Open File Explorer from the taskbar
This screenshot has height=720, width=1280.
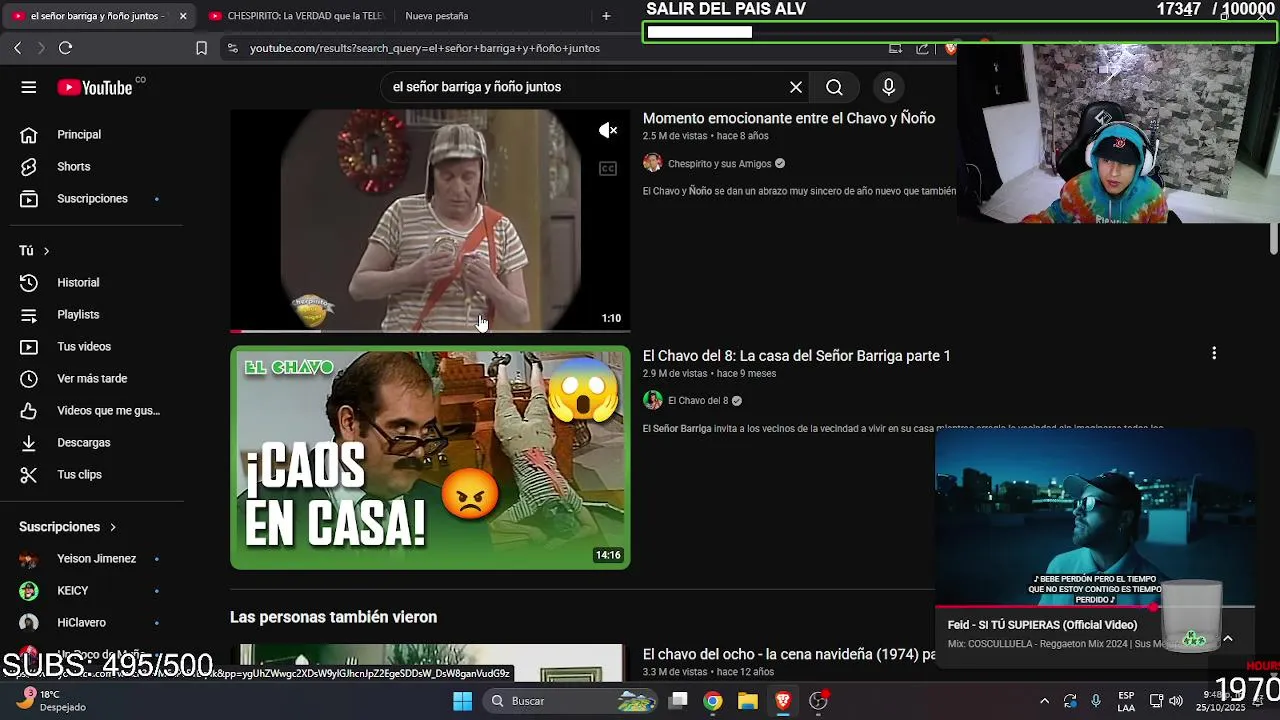pyautogui.click(x=747, y=701)
